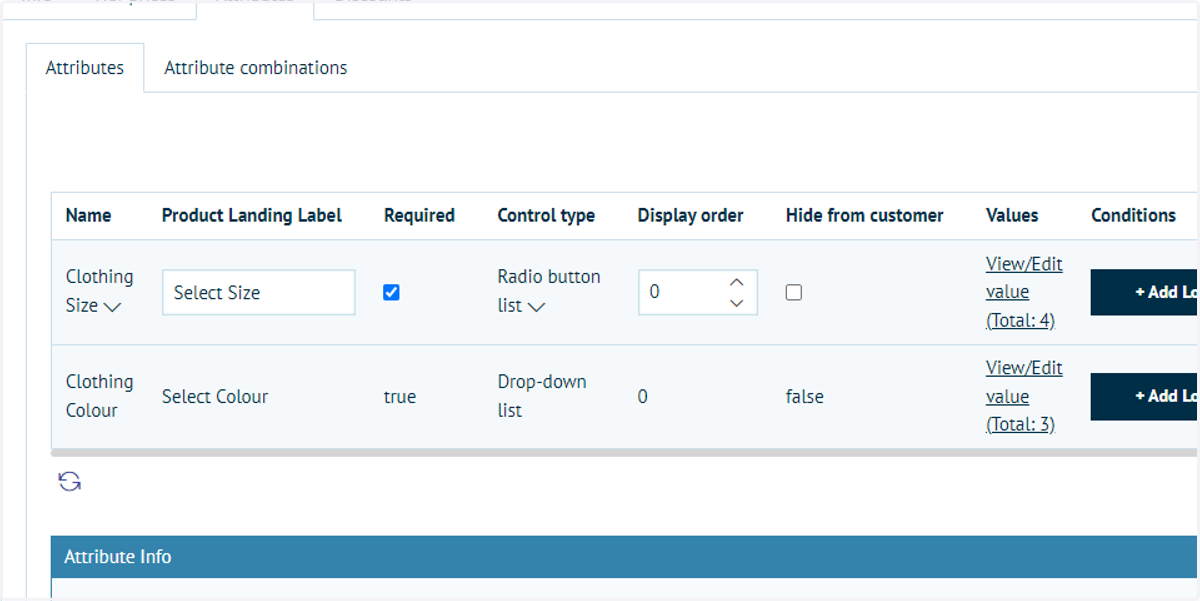Image resolution: width=1200 pixels, height=601 pixels.
Task: Click the Attribute Info panel header
Action: tap(625, 557)
